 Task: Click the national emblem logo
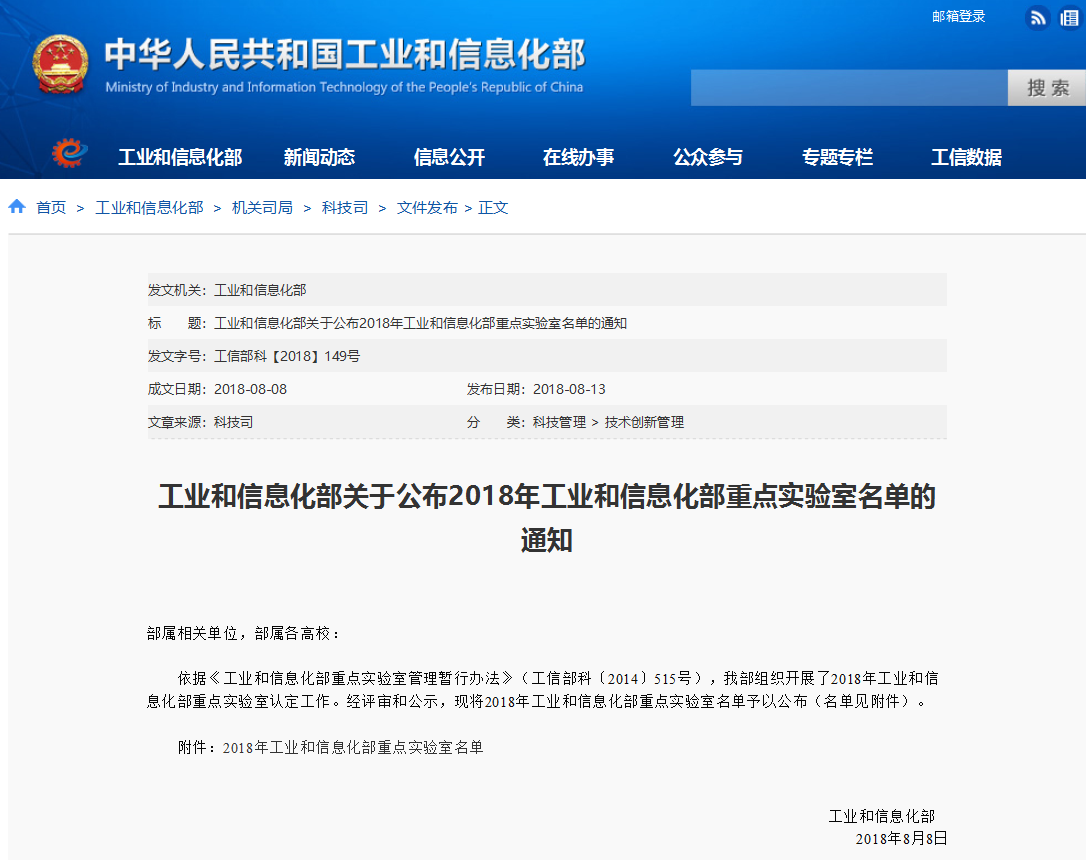coord(61,64)
